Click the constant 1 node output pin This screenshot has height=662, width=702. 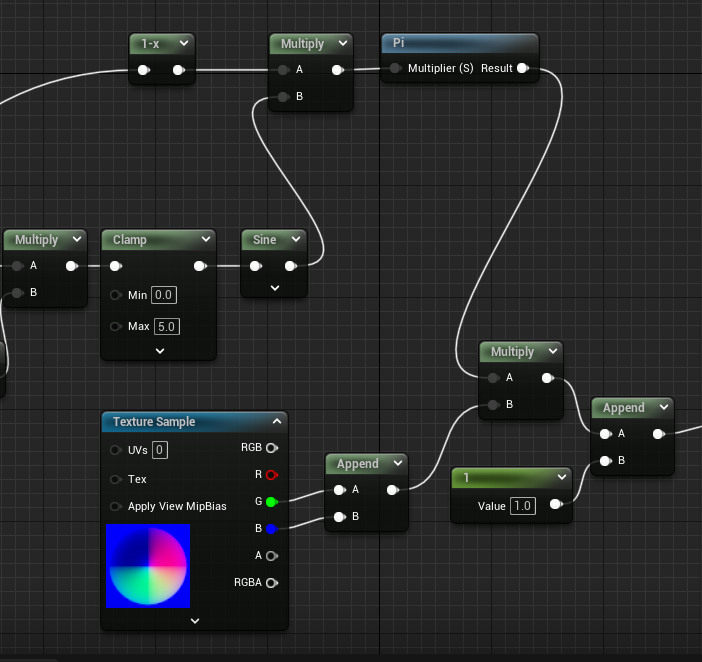click(556, 504)
